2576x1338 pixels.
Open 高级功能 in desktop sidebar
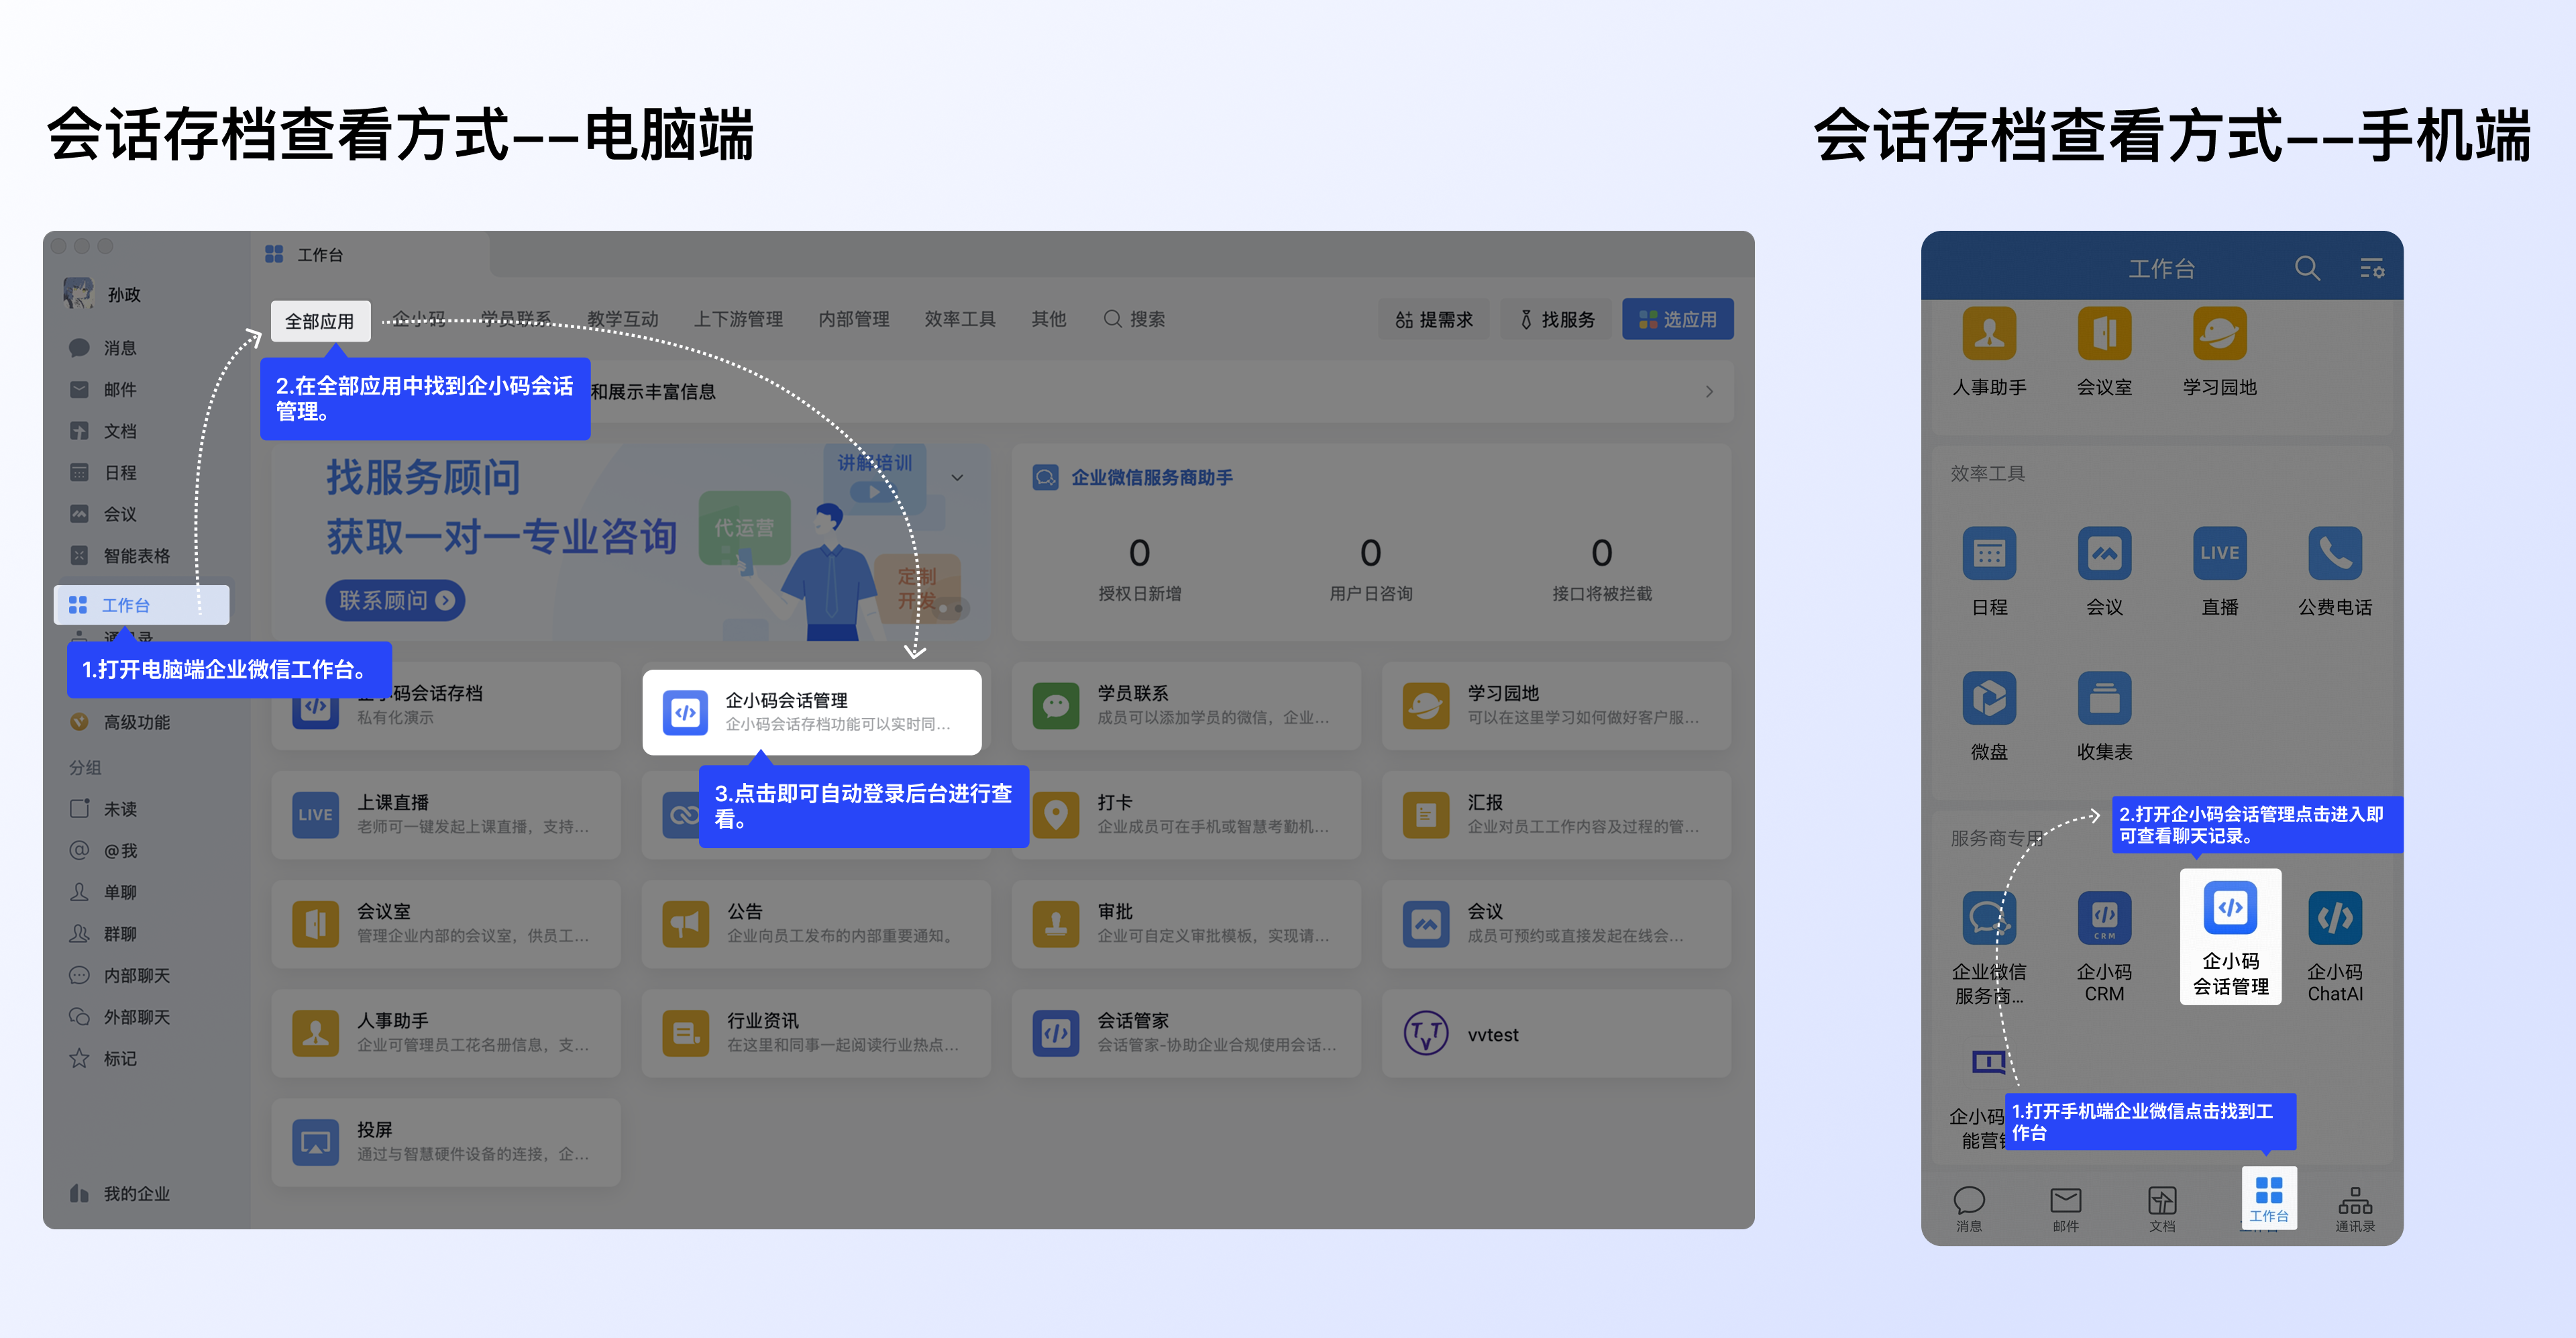(121, 721)
